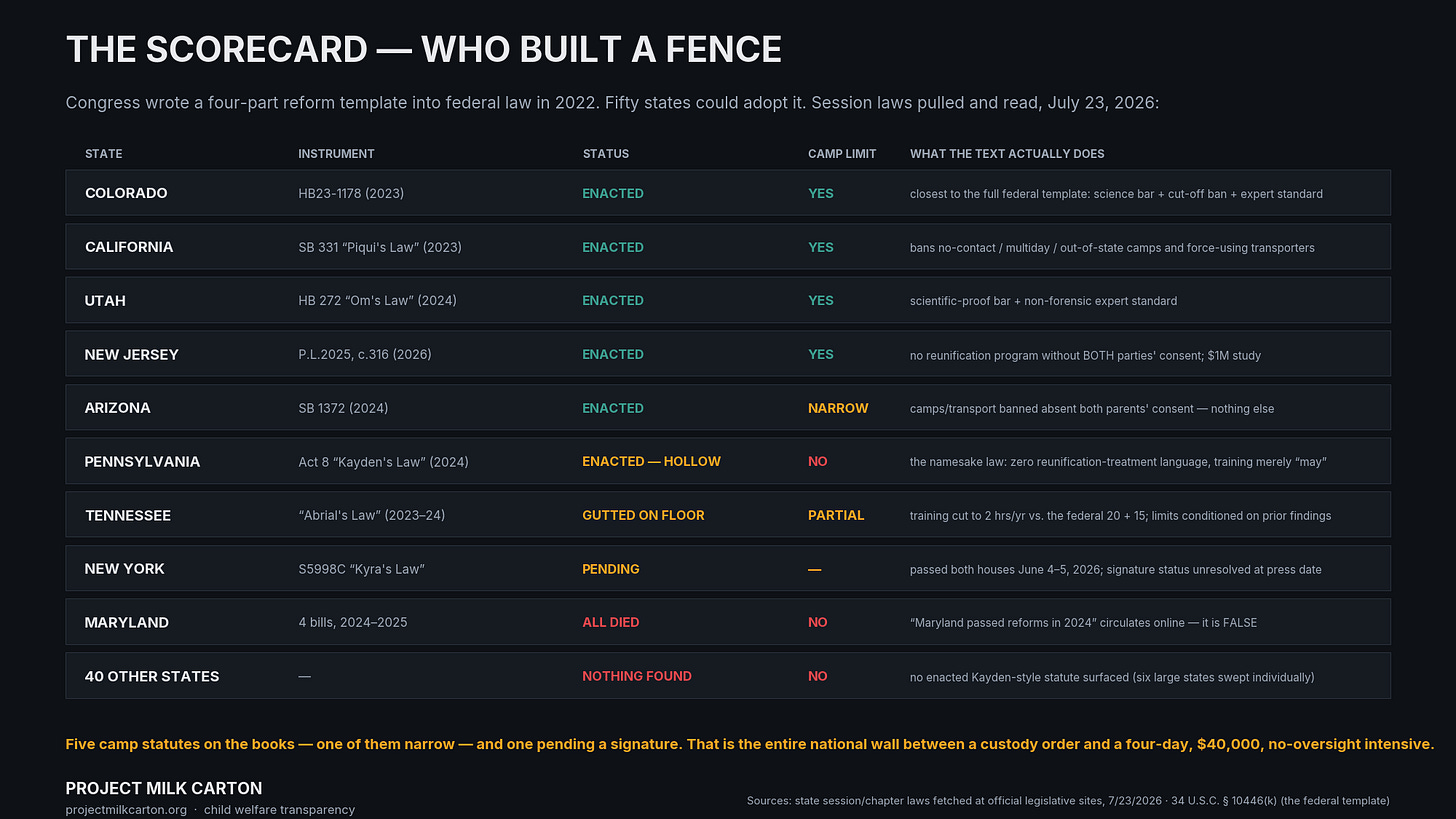1456x819 pixels.
Task: Click the PENDING status in New York row
Action: (611, 569)
